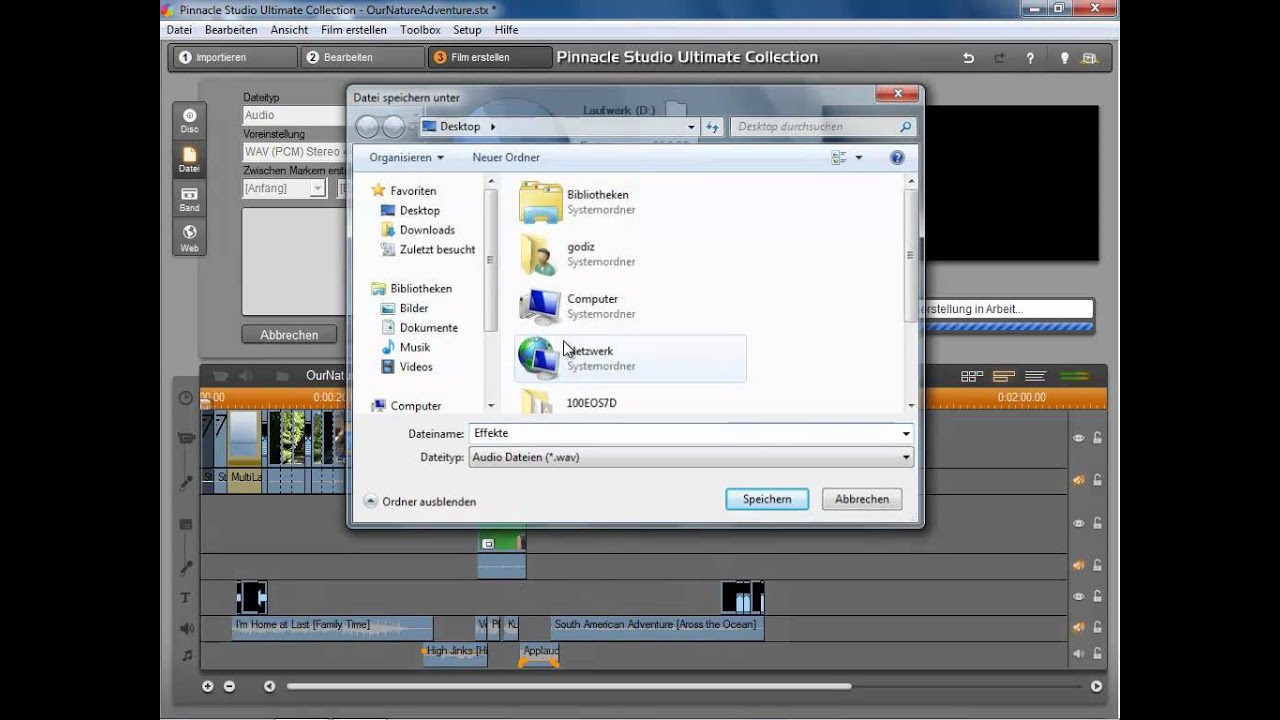Change view with the dialog view icon
This screenshot has height=720, width=1280.
pyautogui.click(x=839, y=158)
